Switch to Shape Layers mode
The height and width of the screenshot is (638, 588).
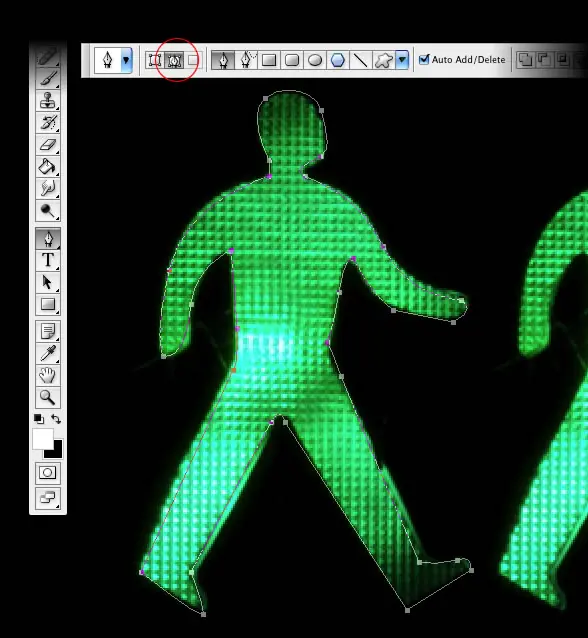(x=155, y=60)
